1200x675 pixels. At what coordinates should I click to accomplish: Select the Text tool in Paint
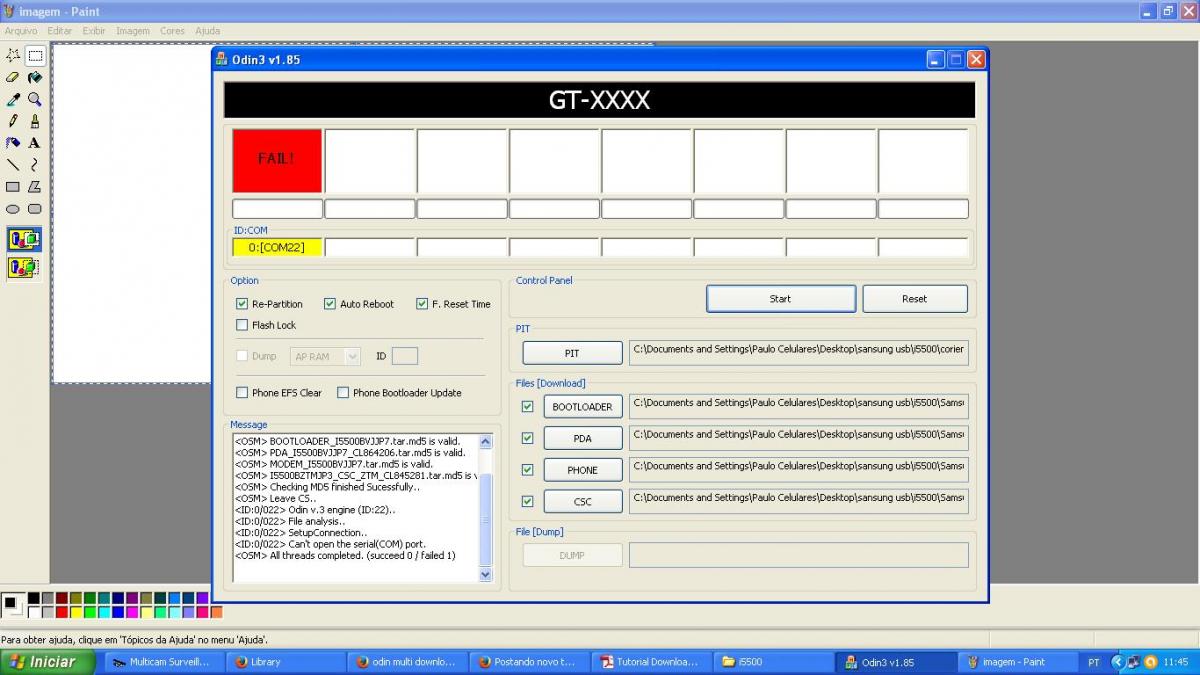[35, 143]
